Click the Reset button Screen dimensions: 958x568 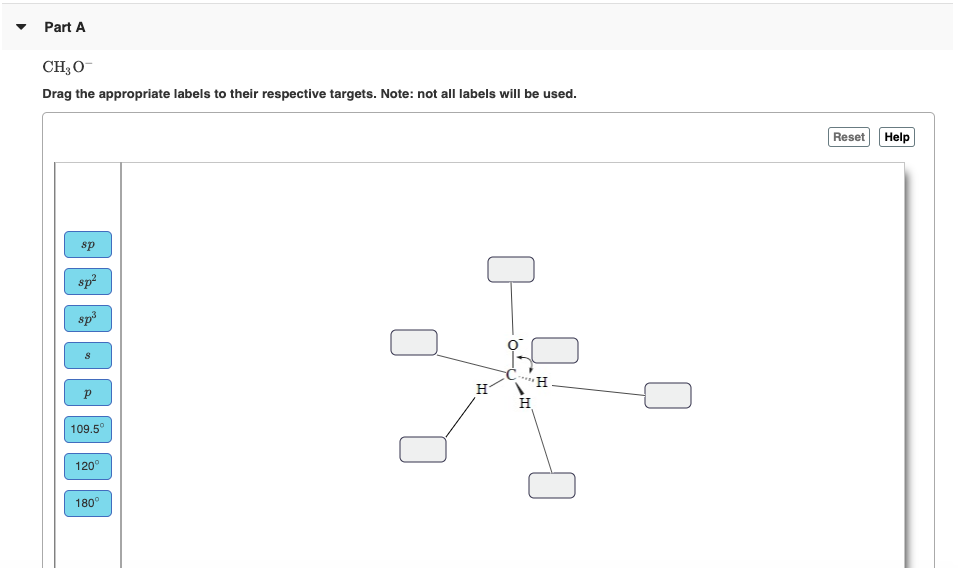pyautogui.click(x=849, y=137)
